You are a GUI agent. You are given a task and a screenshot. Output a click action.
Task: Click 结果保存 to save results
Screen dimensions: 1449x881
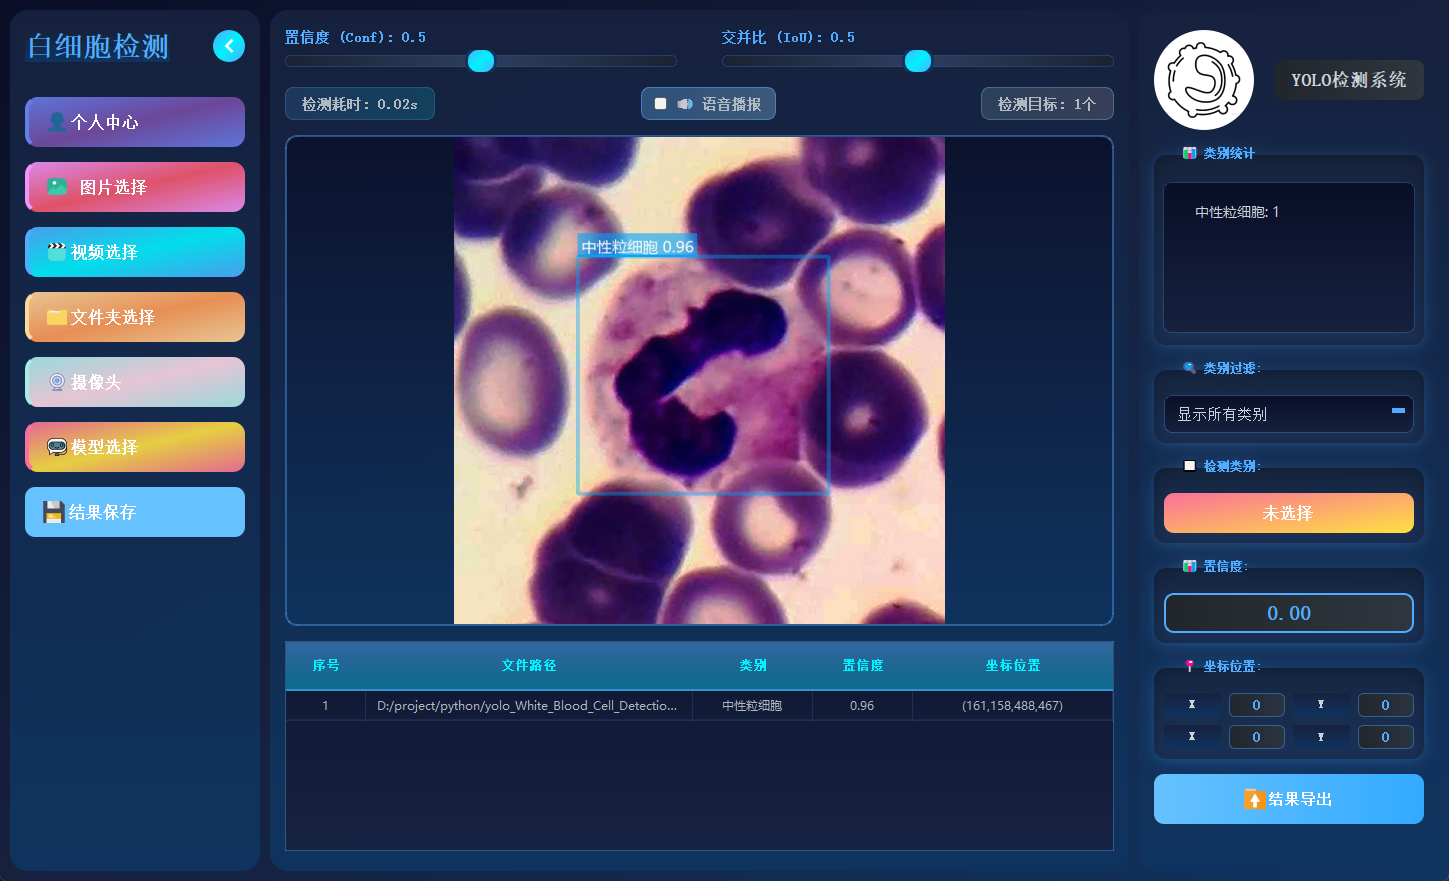pyautogui.click(x=135, y=512)
